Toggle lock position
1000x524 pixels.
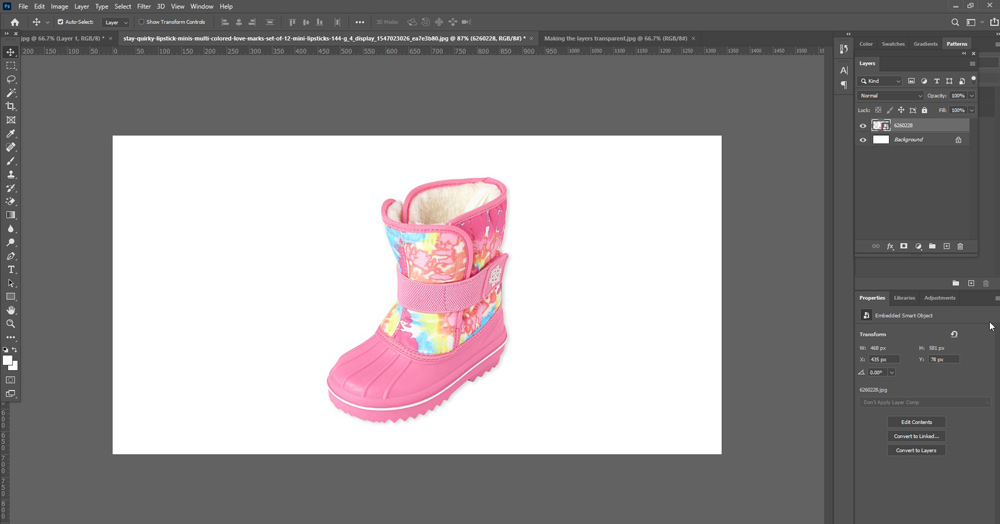[901, 110]
